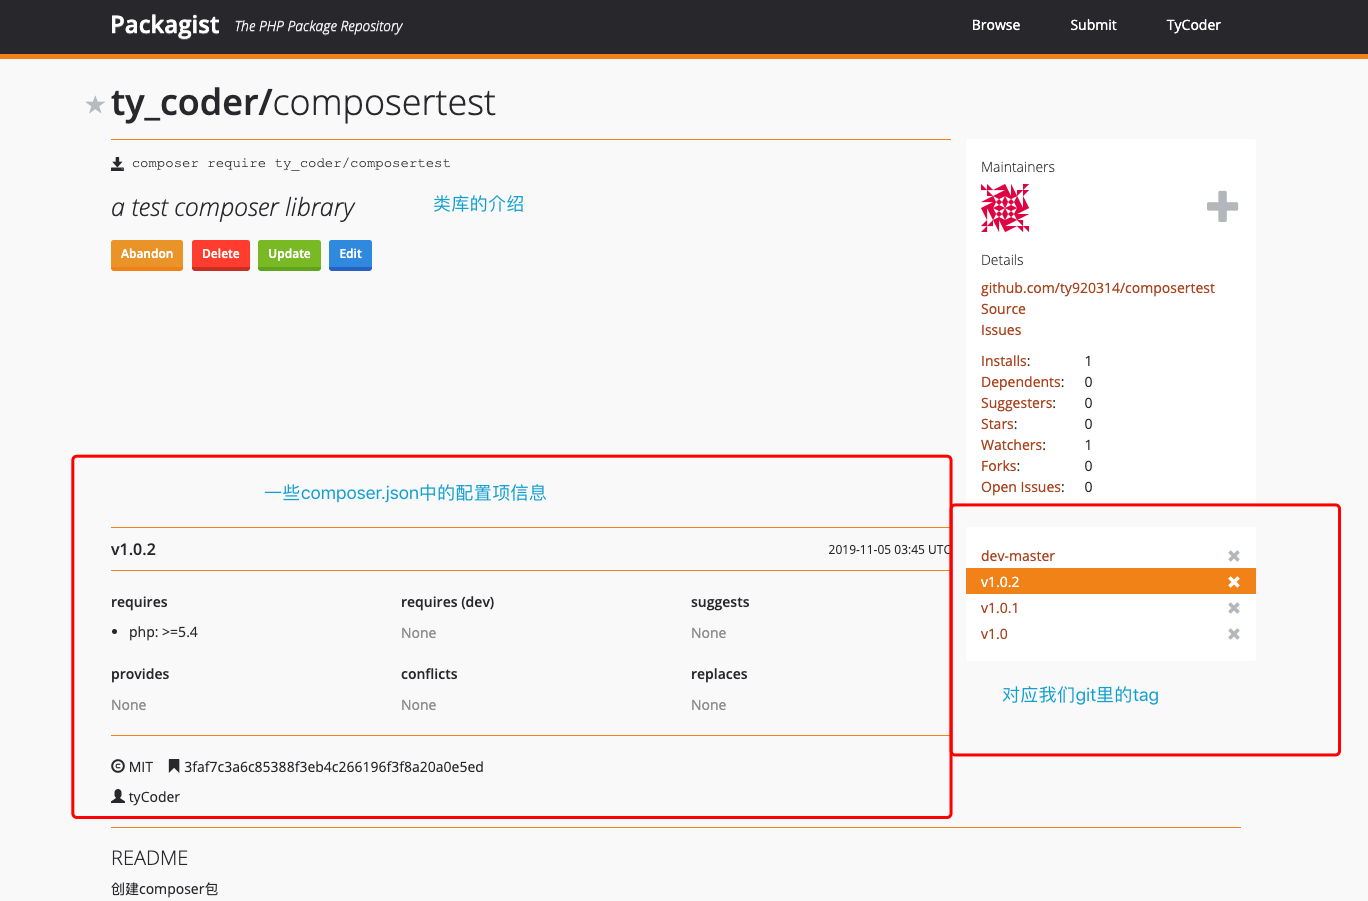Screen dimensions: 1368x901
Task: Add a maintainer with the plus icon
Action: pos(1222,207)
